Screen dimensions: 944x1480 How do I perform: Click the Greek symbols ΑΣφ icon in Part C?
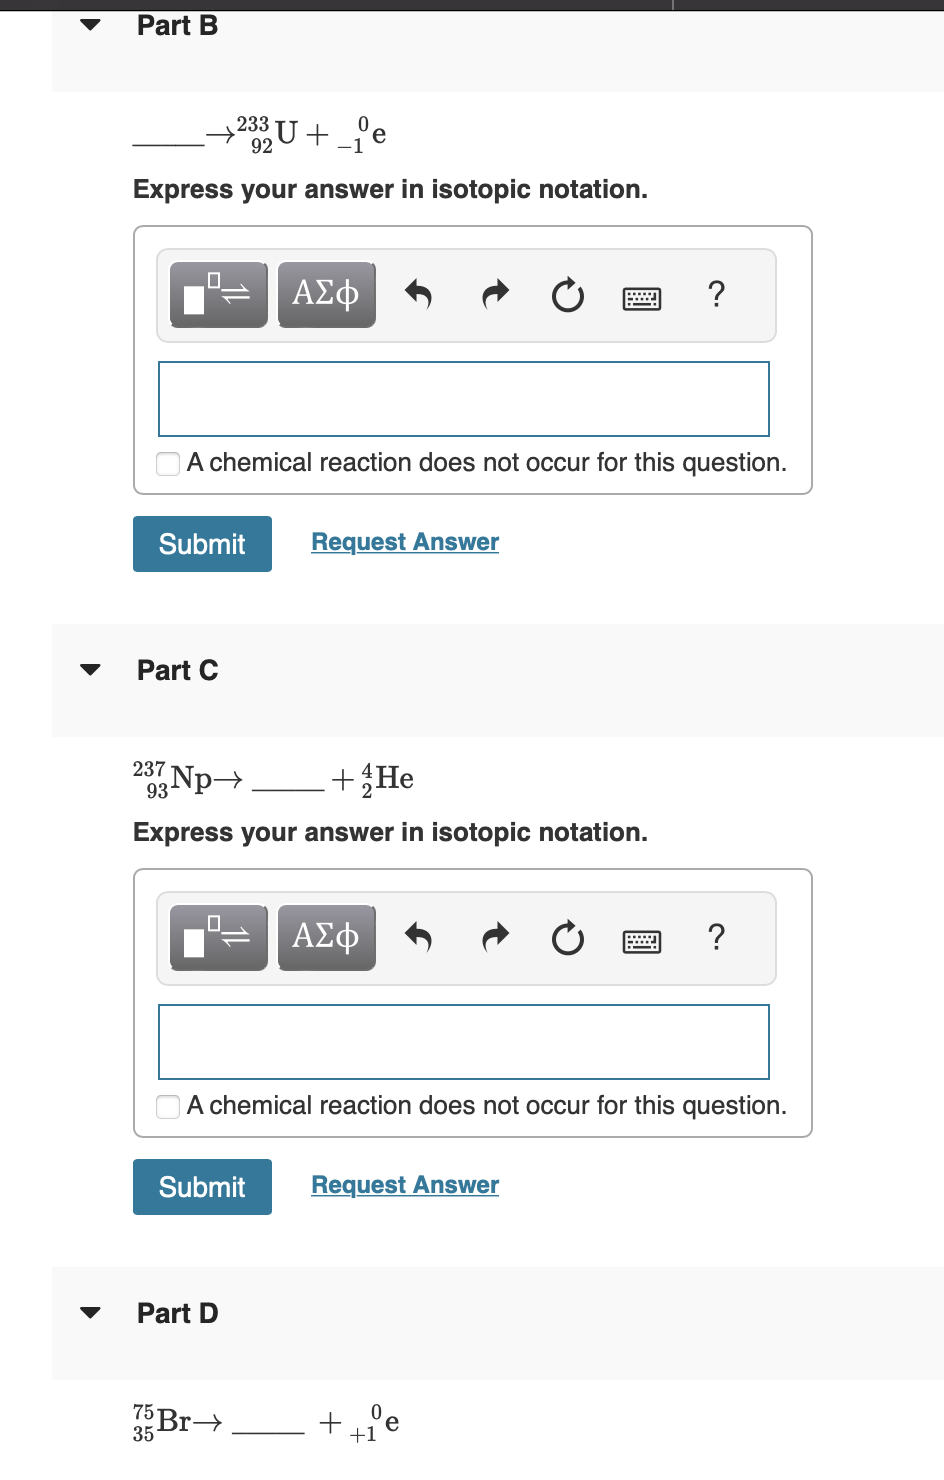tap(326, 936)
